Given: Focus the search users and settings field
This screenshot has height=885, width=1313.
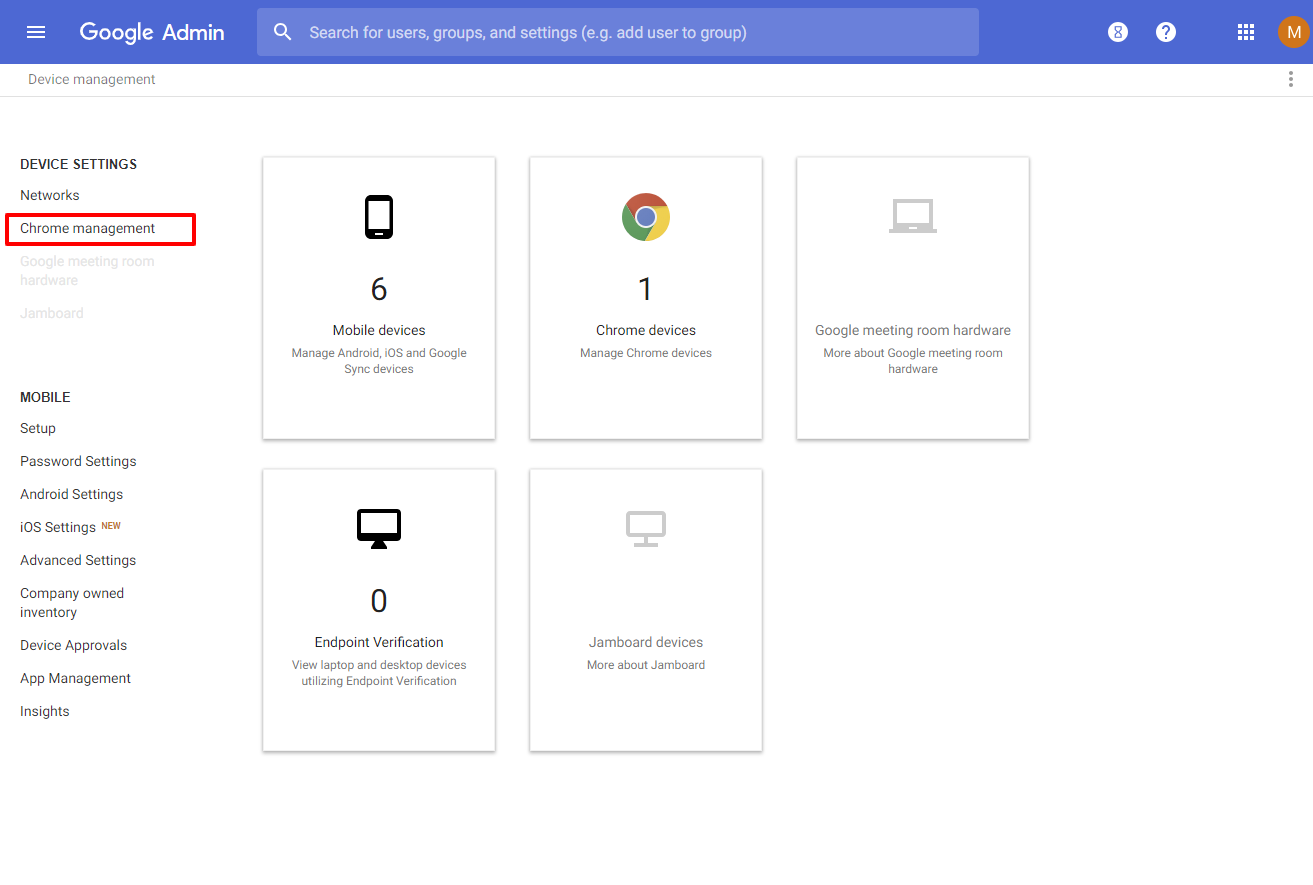Looking at the screenshot, I should [x=618, y=32].
